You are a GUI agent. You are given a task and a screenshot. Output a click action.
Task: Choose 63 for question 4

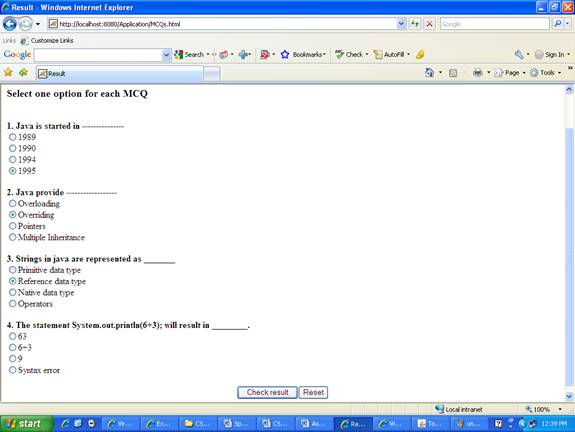[12, 336]
